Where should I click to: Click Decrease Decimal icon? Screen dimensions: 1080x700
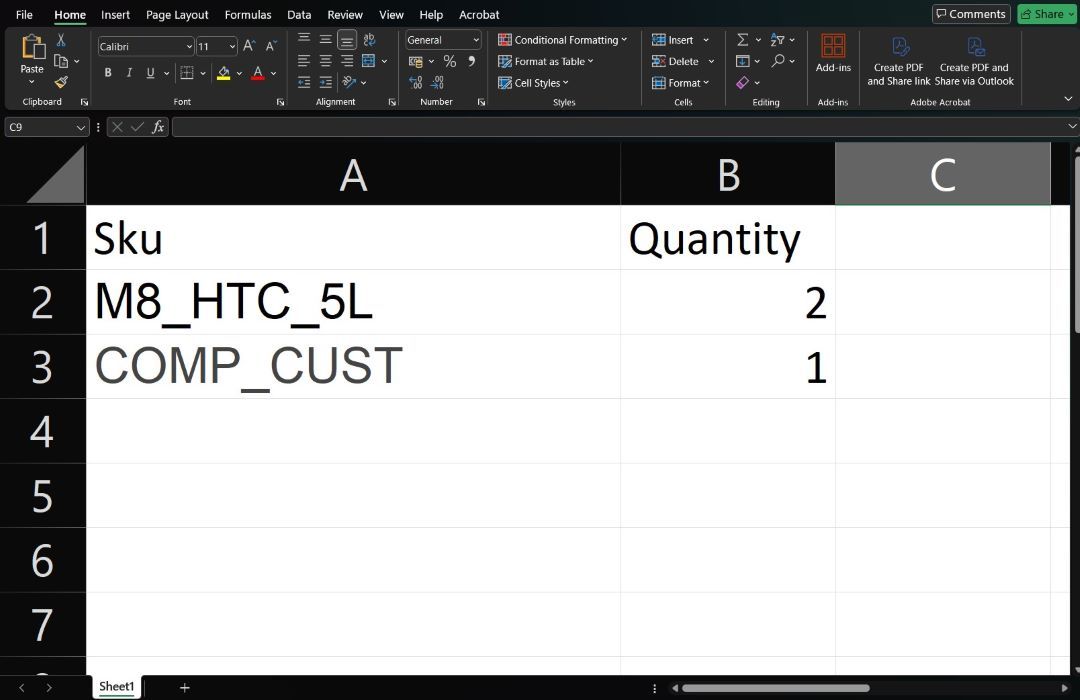(437, 83)
